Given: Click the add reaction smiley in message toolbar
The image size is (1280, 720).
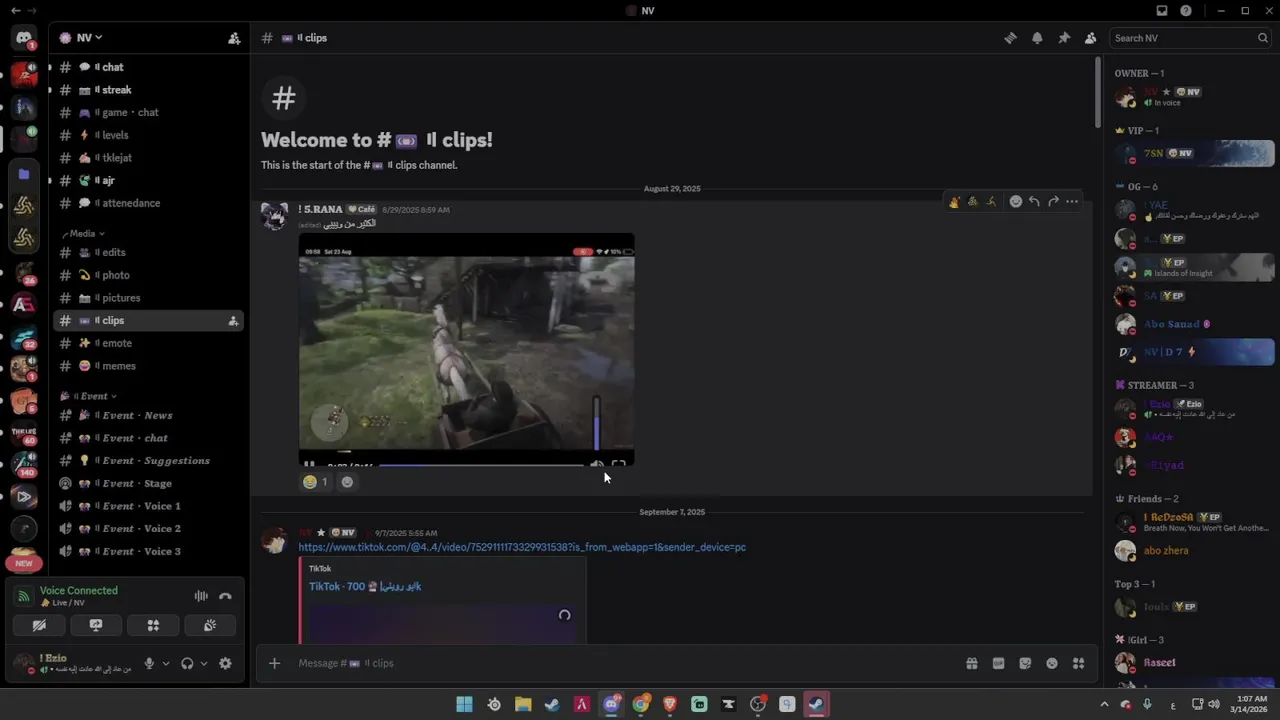Looking at the screenshot, I should pyautogui.click(x=1016, y=201).
